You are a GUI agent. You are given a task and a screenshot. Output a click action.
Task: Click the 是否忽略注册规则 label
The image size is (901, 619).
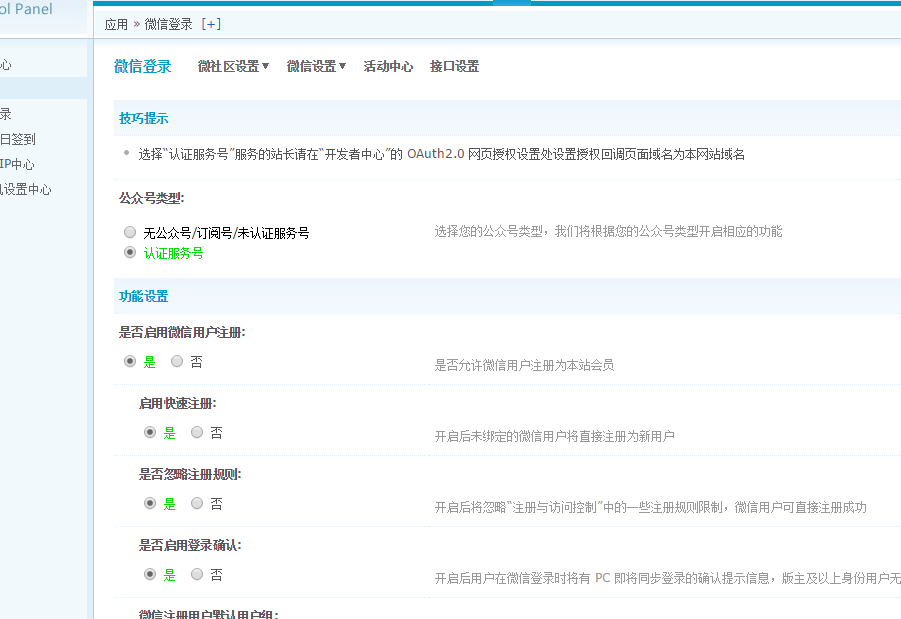click(x=190, y=474)
